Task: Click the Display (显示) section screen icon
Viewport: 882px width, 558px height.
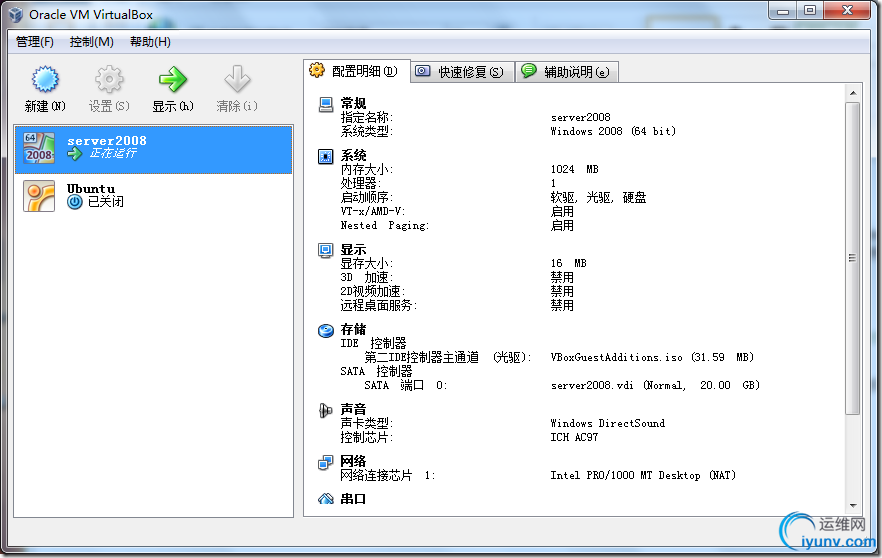Action: (x=326, y=250)
